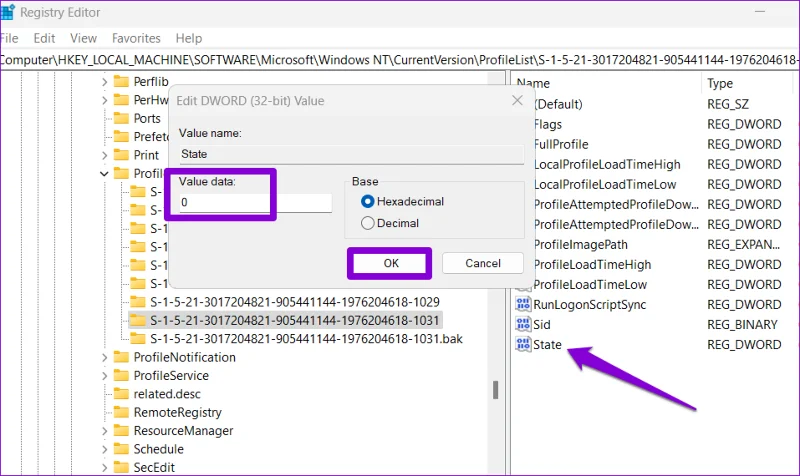This screenshot has width=800, height=476.
Task: Select the RemoteRegistry key
Action: click(x=178, y=412)
